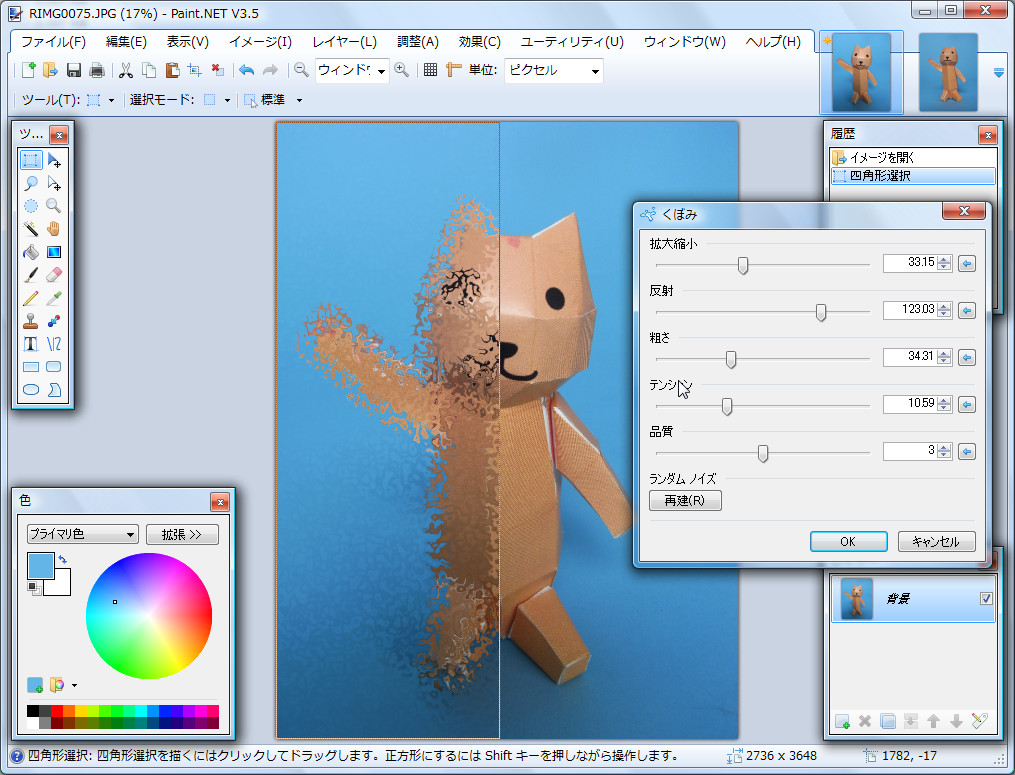This screenshot has height=775, width=1015.
Task: Pick the Paint Bucket tool
Action: pos(31,251)
